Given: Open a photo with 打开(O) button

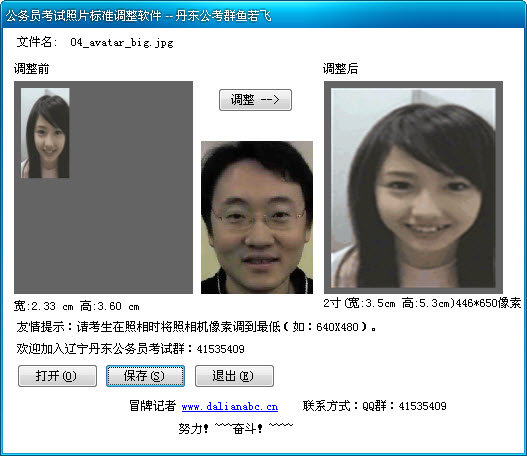Looking at the screenshot, I should [x=57, y=376].
